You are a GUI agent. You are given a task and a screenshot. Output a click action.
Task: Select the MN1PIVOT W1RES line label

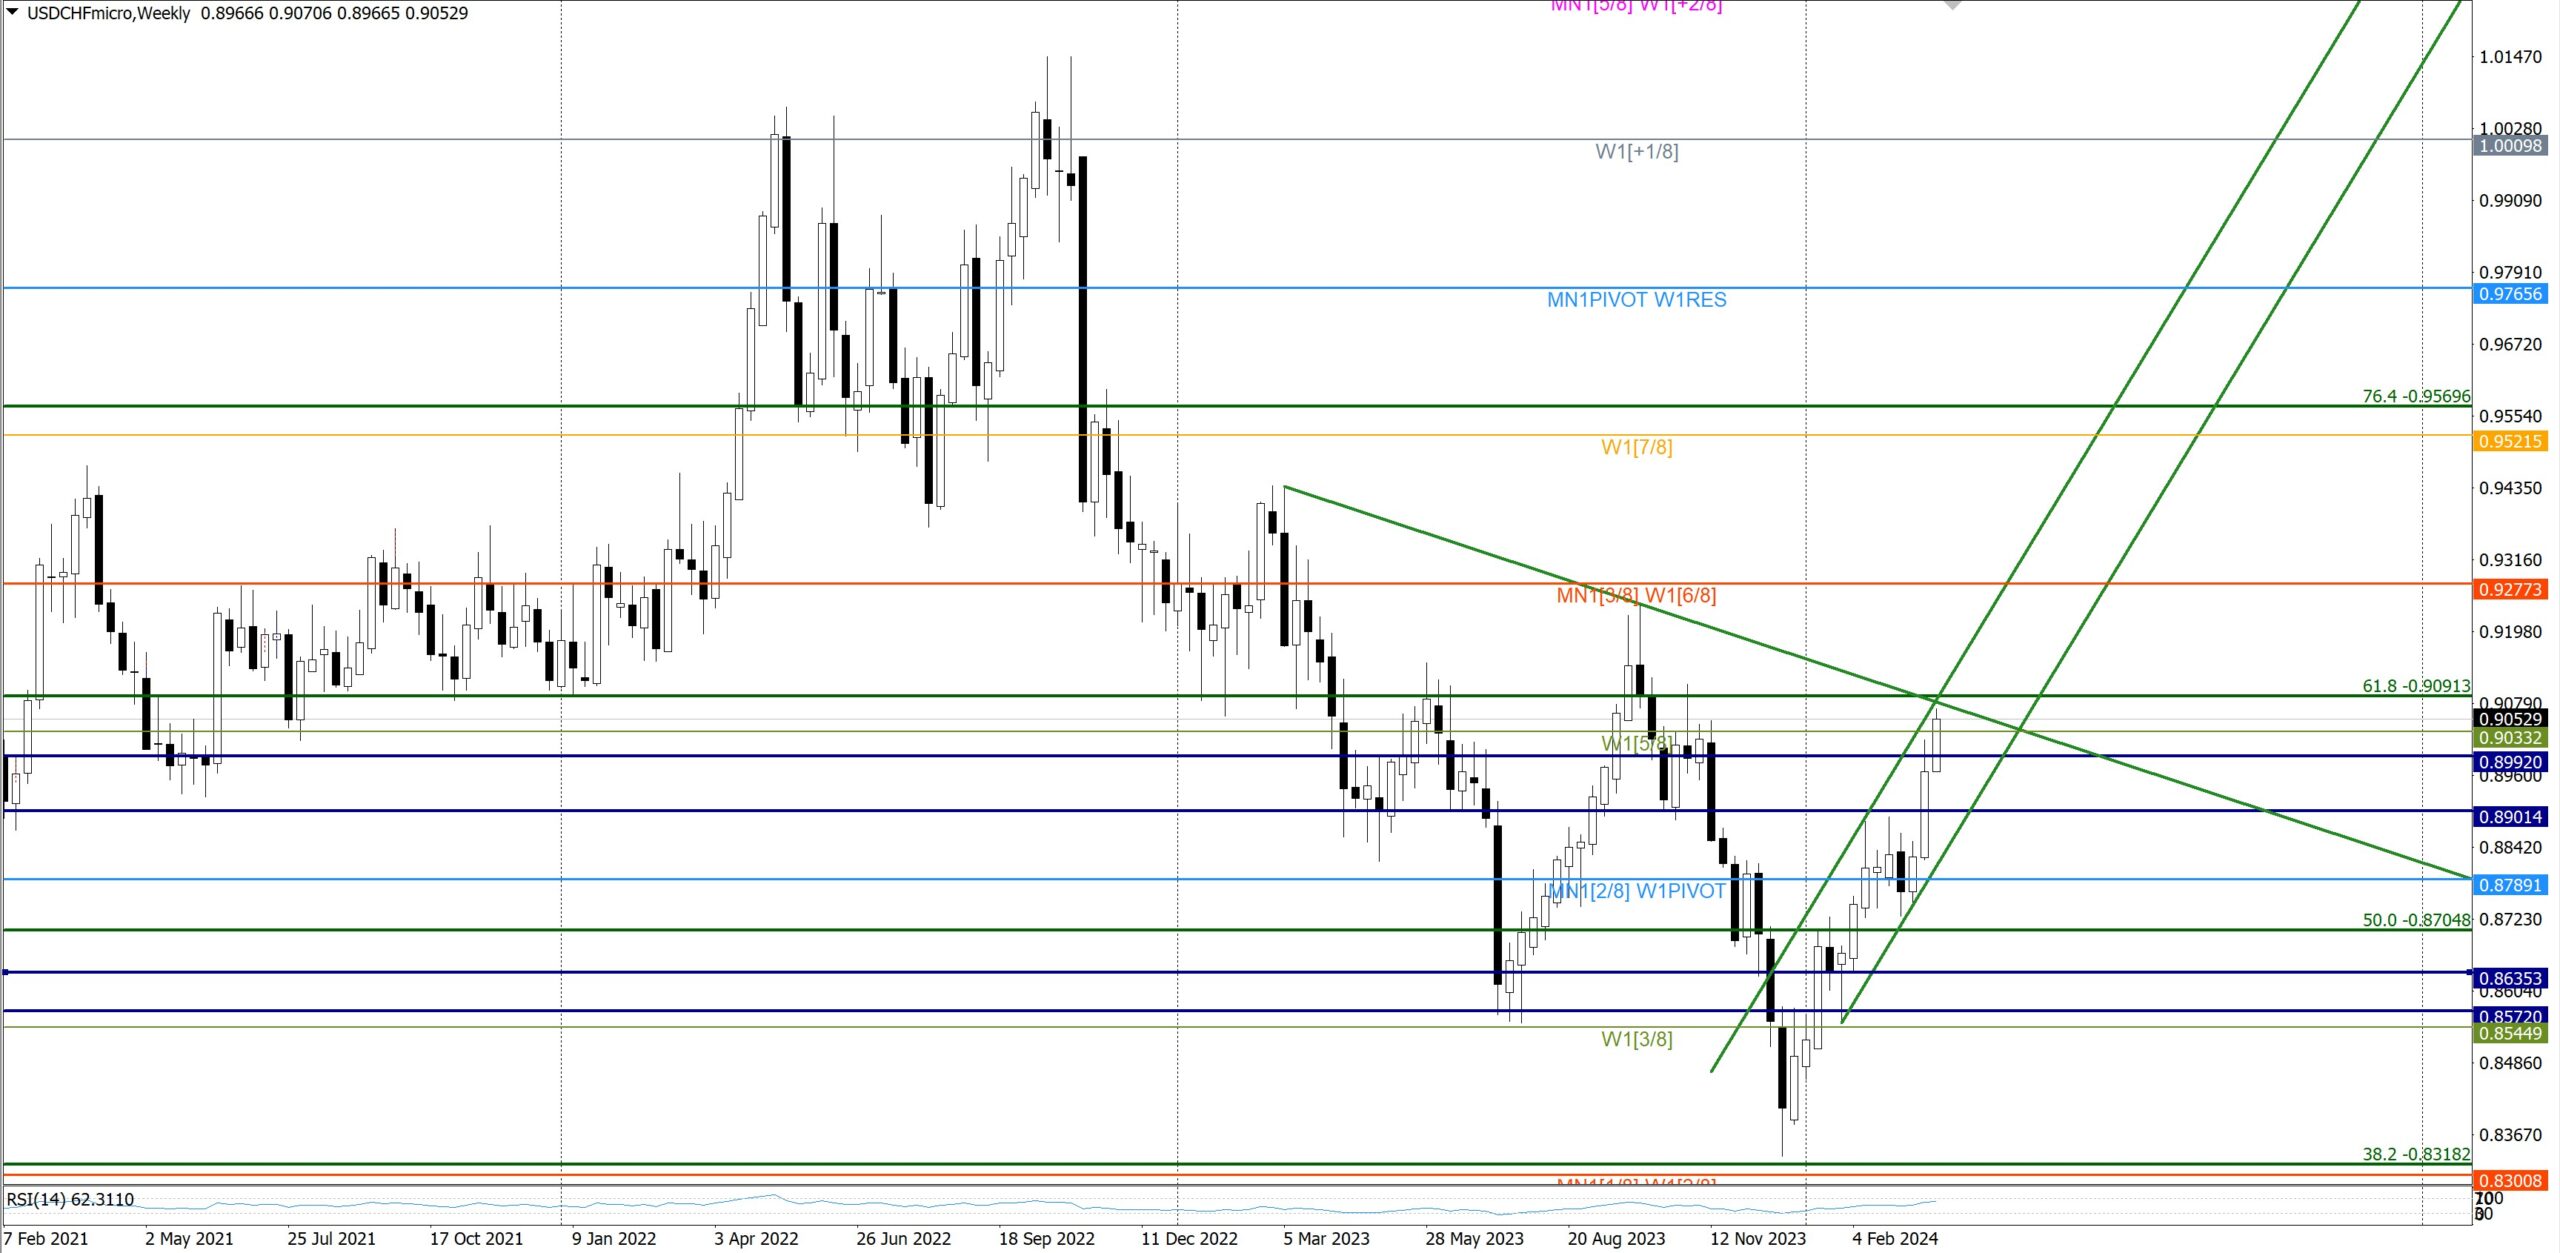tap(1636, 300)
